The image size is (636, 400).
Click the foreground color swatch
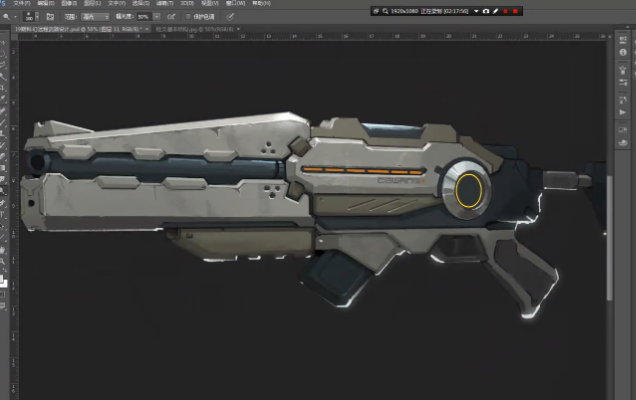tap(4, 277)
